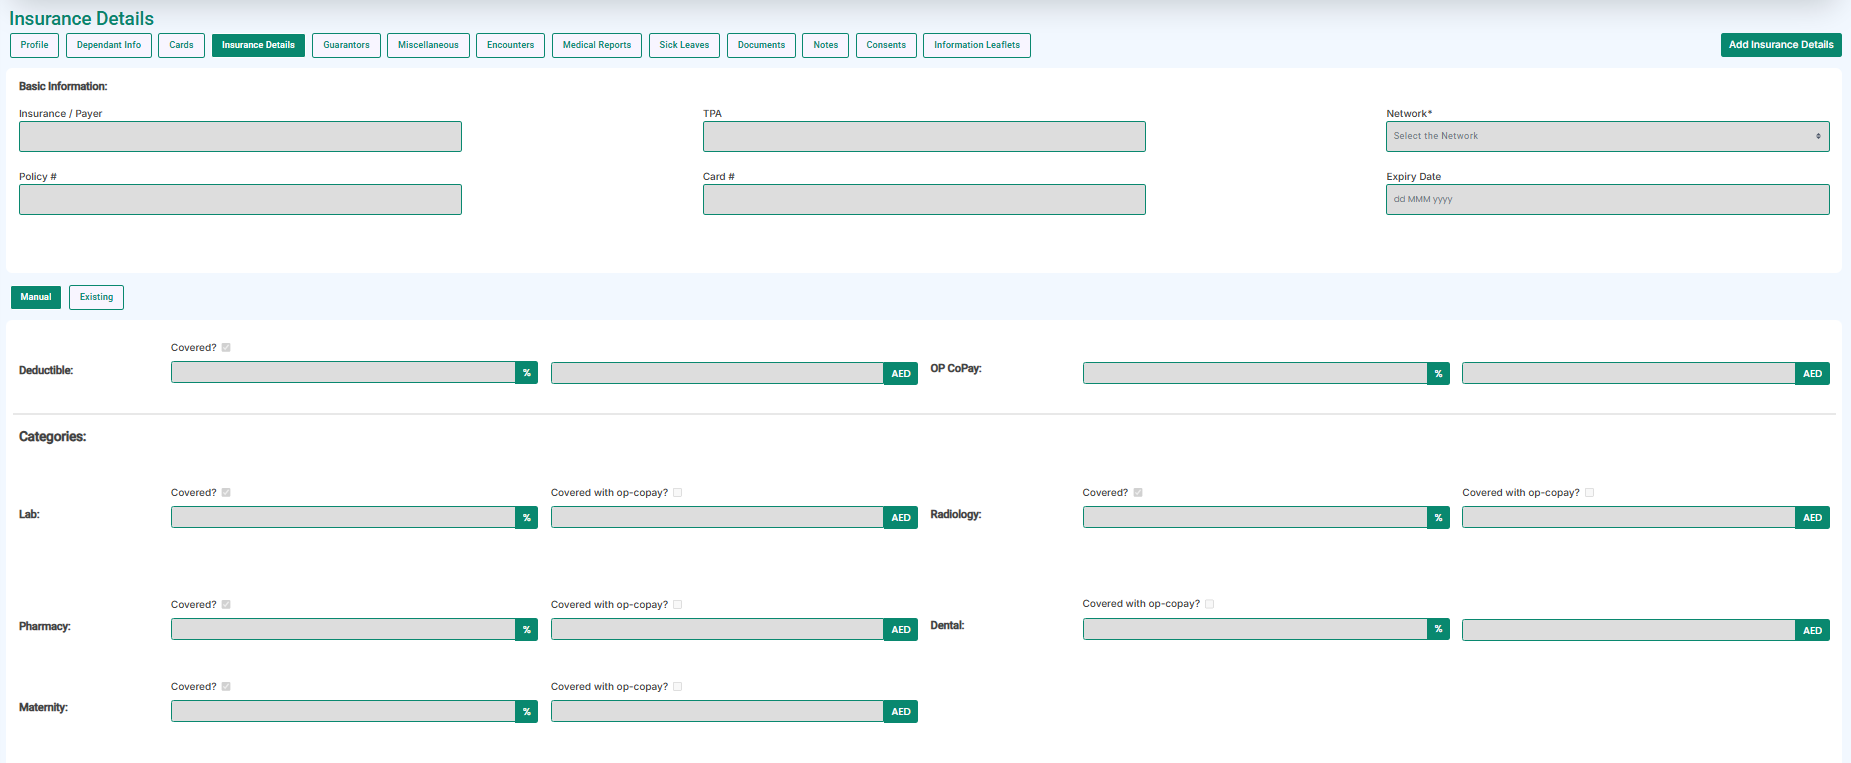Open the Cards tab
Screen dimensions: 1851x763
click(x=181, y=45)
